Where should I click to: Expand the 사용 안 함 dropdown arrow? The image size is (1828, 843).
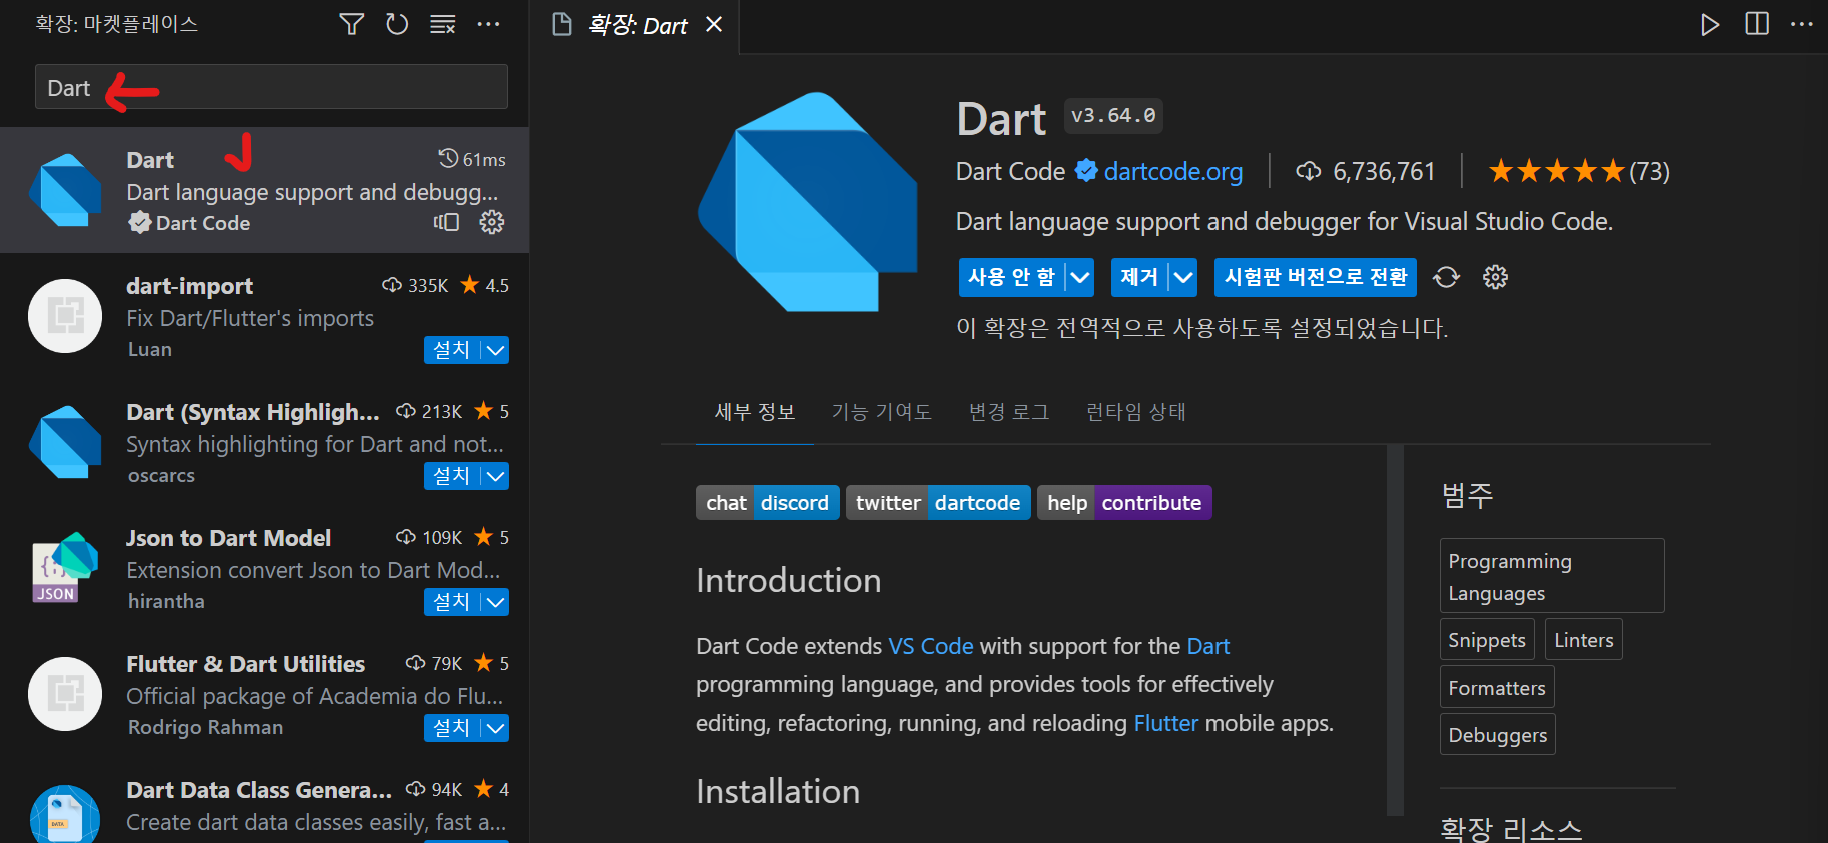[1079, 277]
